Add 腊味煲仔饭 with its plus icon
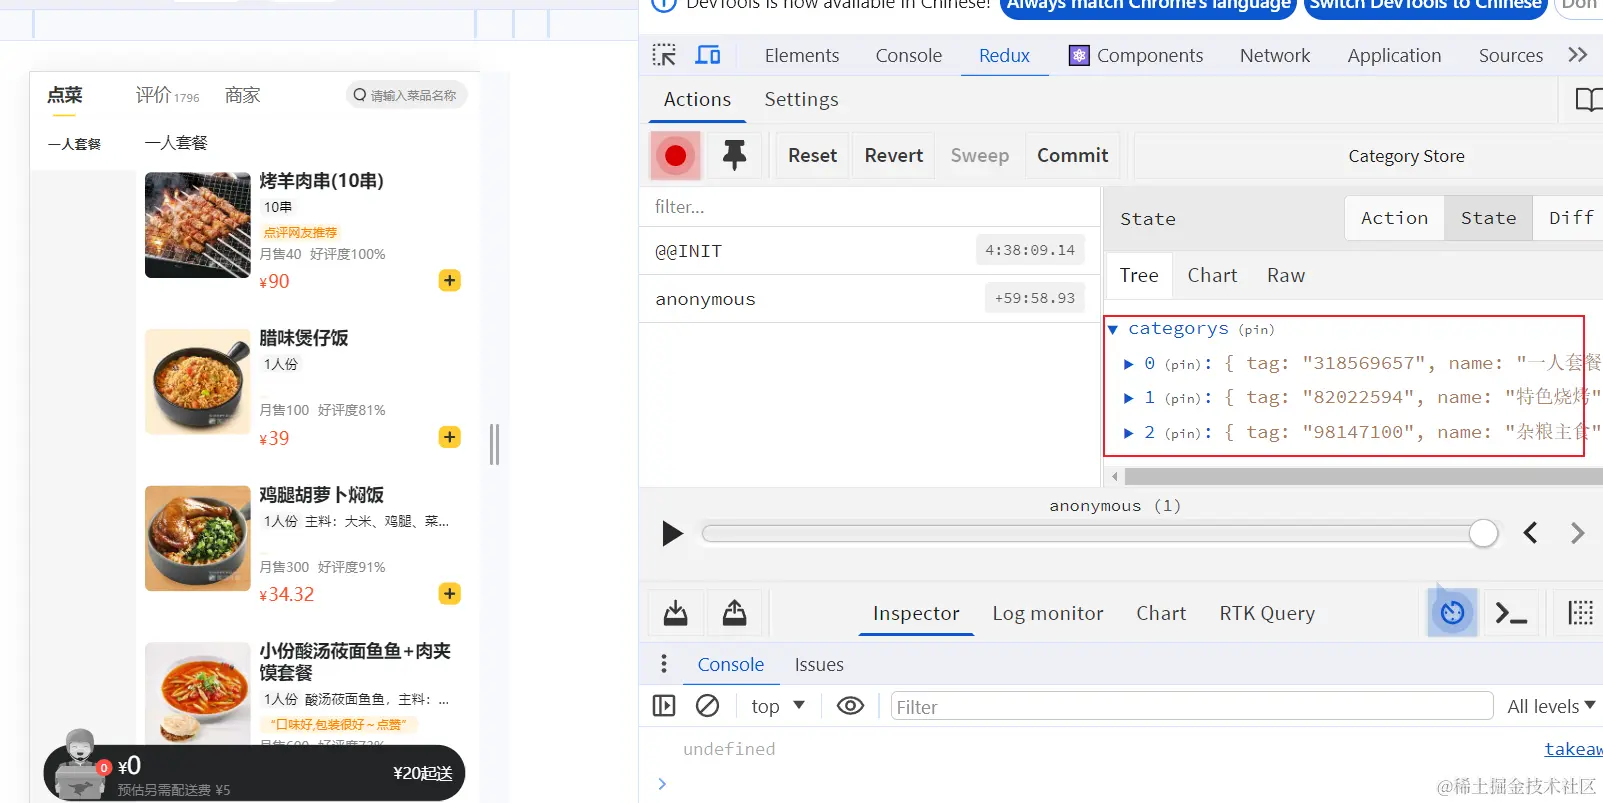This screenshot has width=1603, height=803. click(x=450, y=437)
